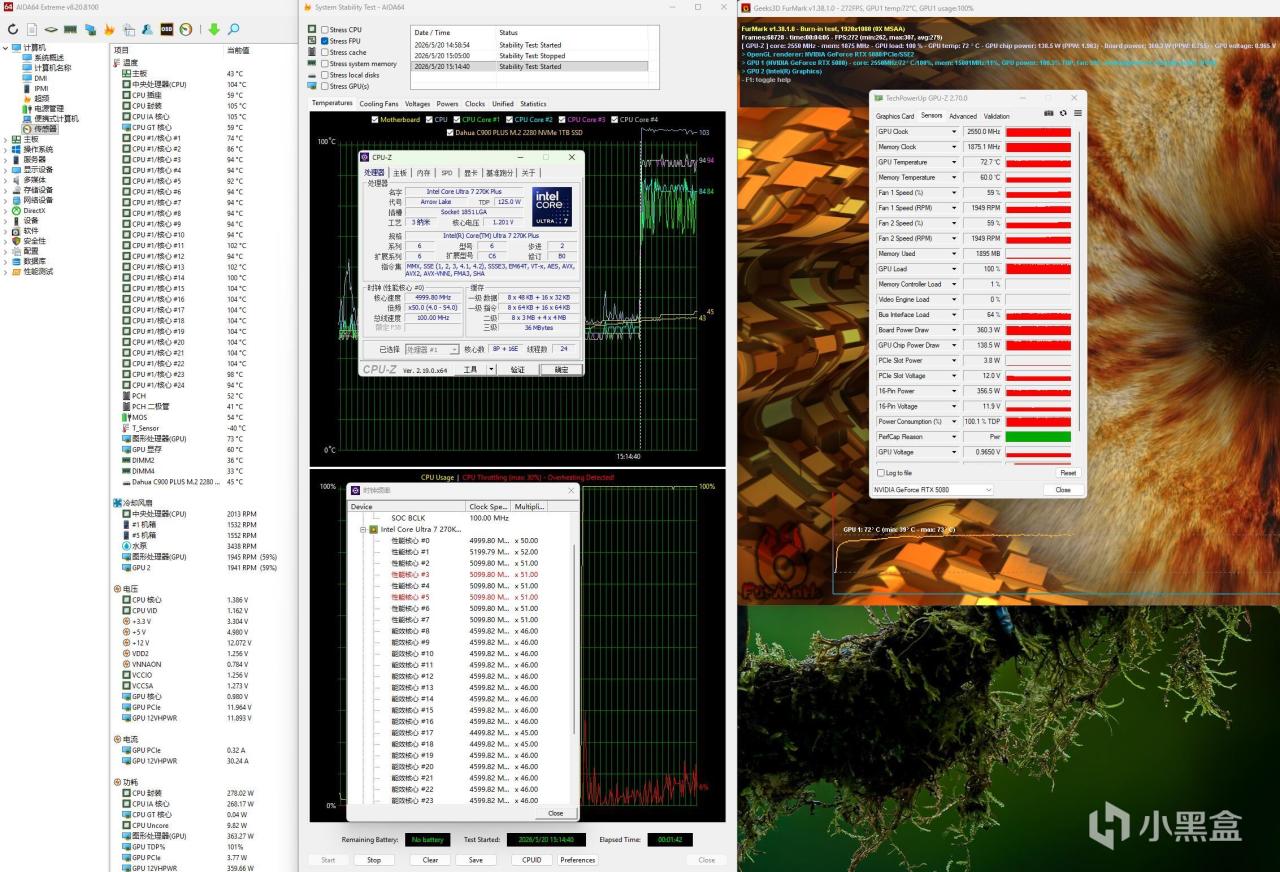Open the 主板 tab in CPU-Z
This screenshot has width=1280, height=872.
399,173
